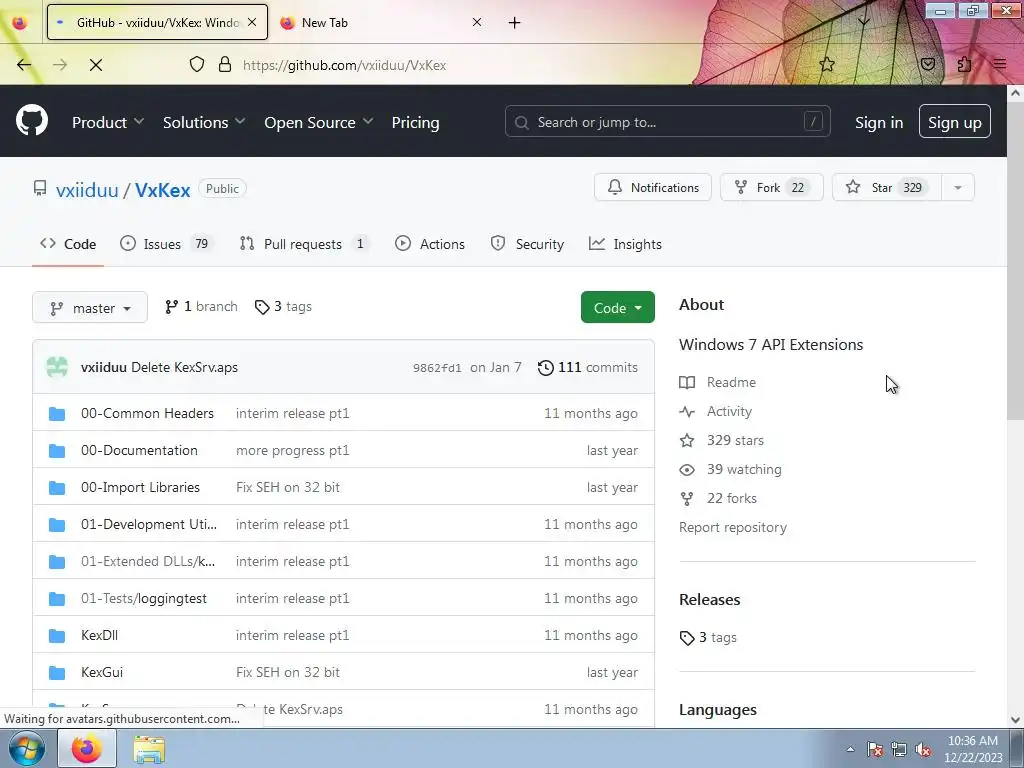Show hidden tray icons arrow
Viewport: 1024px width, 768px height.
tap(850, 749)
